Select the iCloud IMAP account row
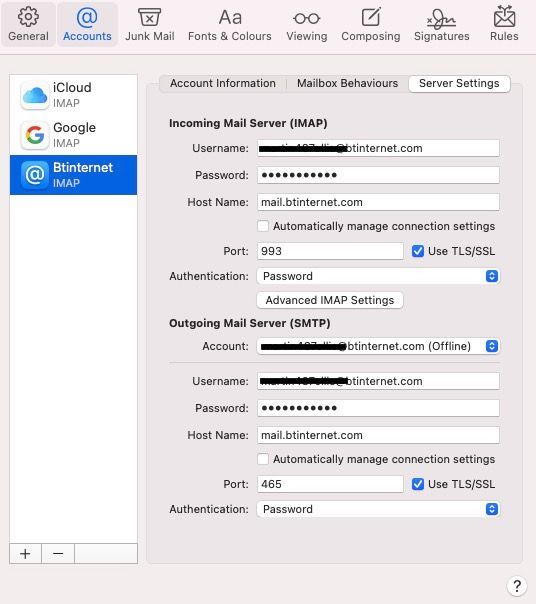 point(73,95)
